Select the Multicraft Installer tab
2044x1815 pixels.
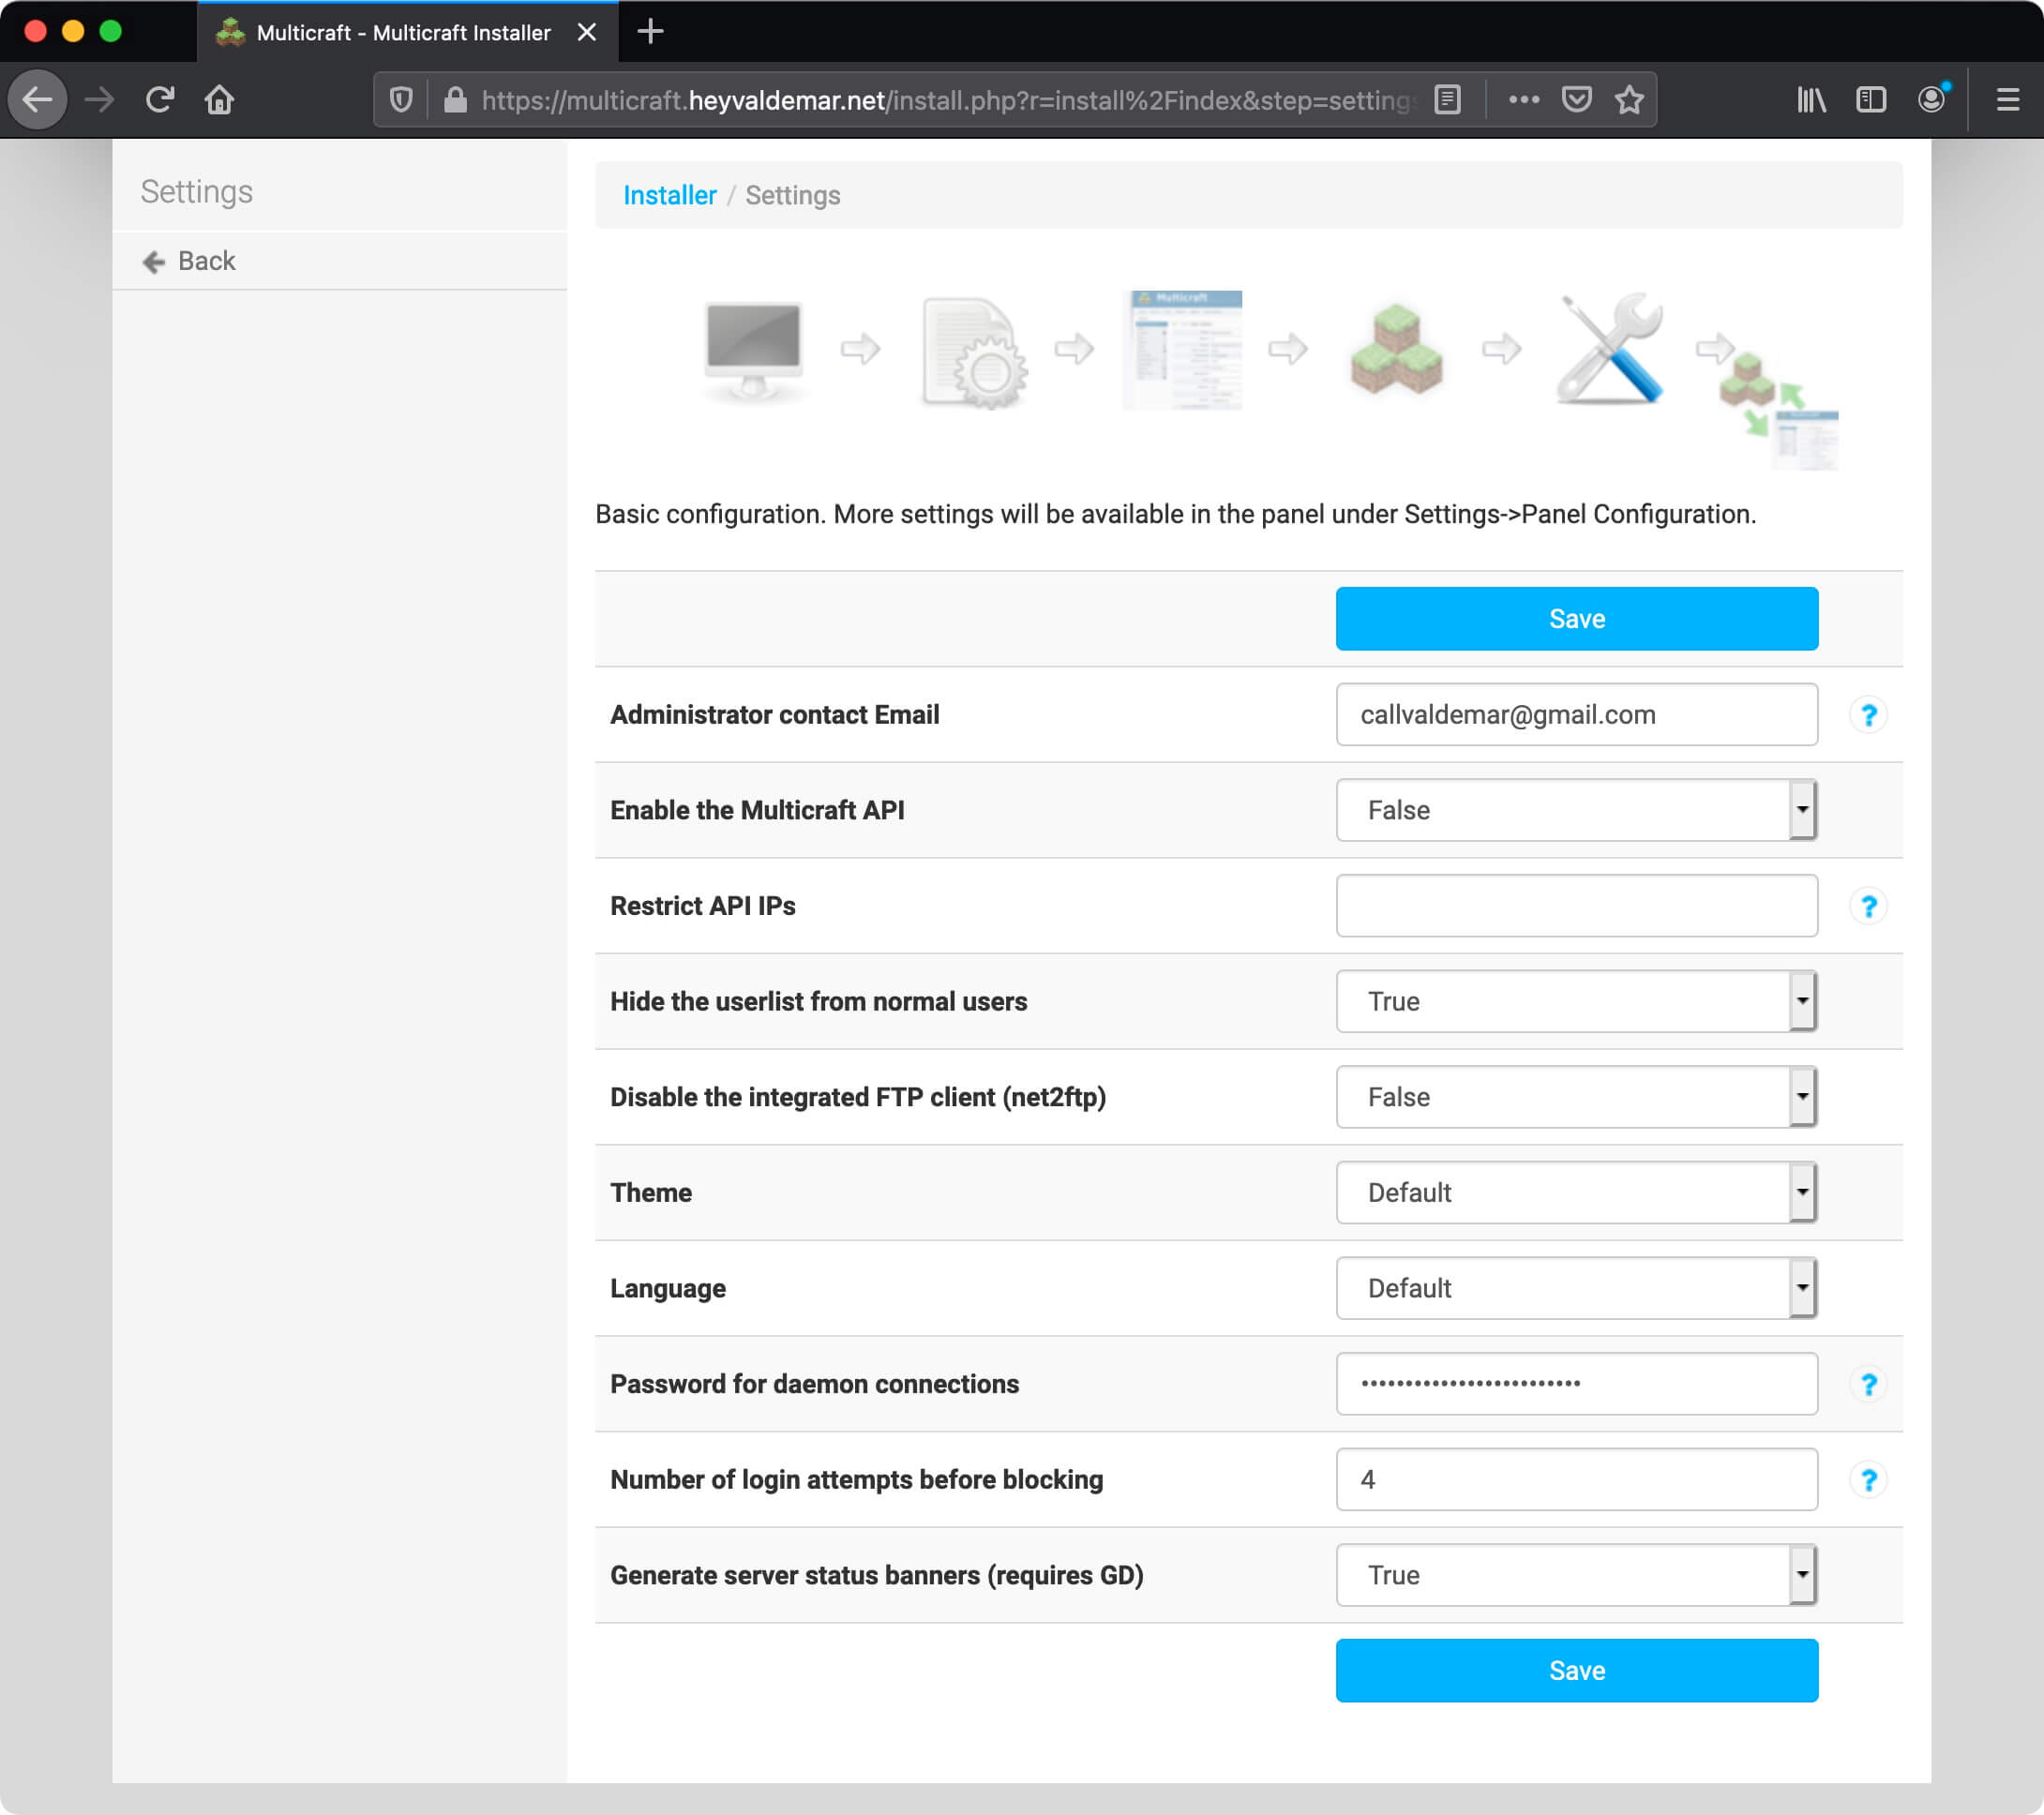pos(408,32)
